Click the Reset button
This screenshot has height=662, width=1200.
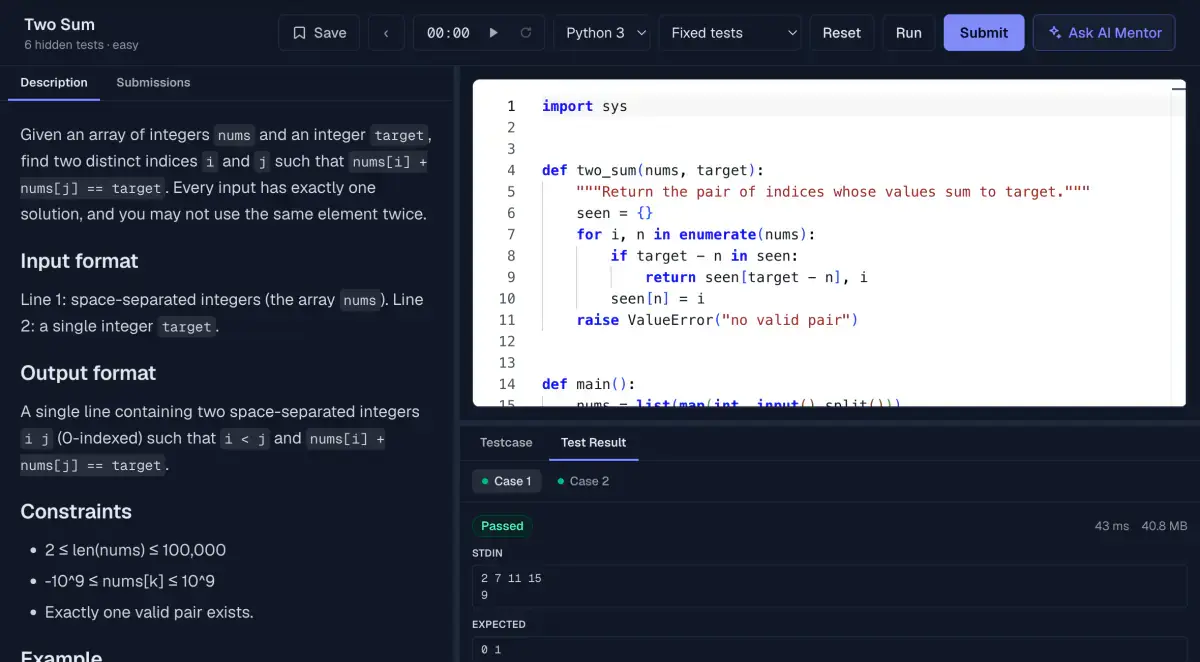click(841, 33)
